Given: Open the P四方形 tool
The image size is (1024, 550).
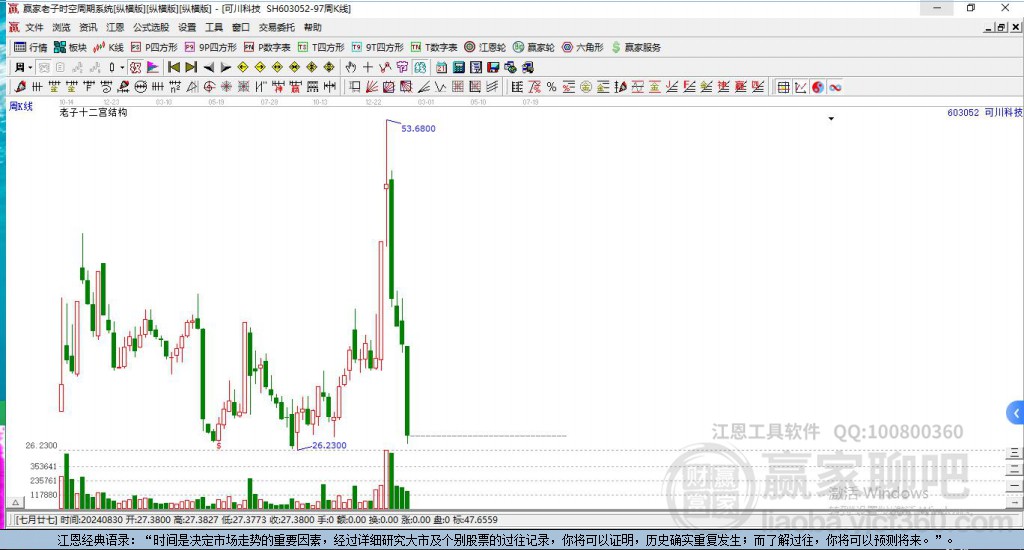Looking at the screenshot, I should click(x=154, y=47).
